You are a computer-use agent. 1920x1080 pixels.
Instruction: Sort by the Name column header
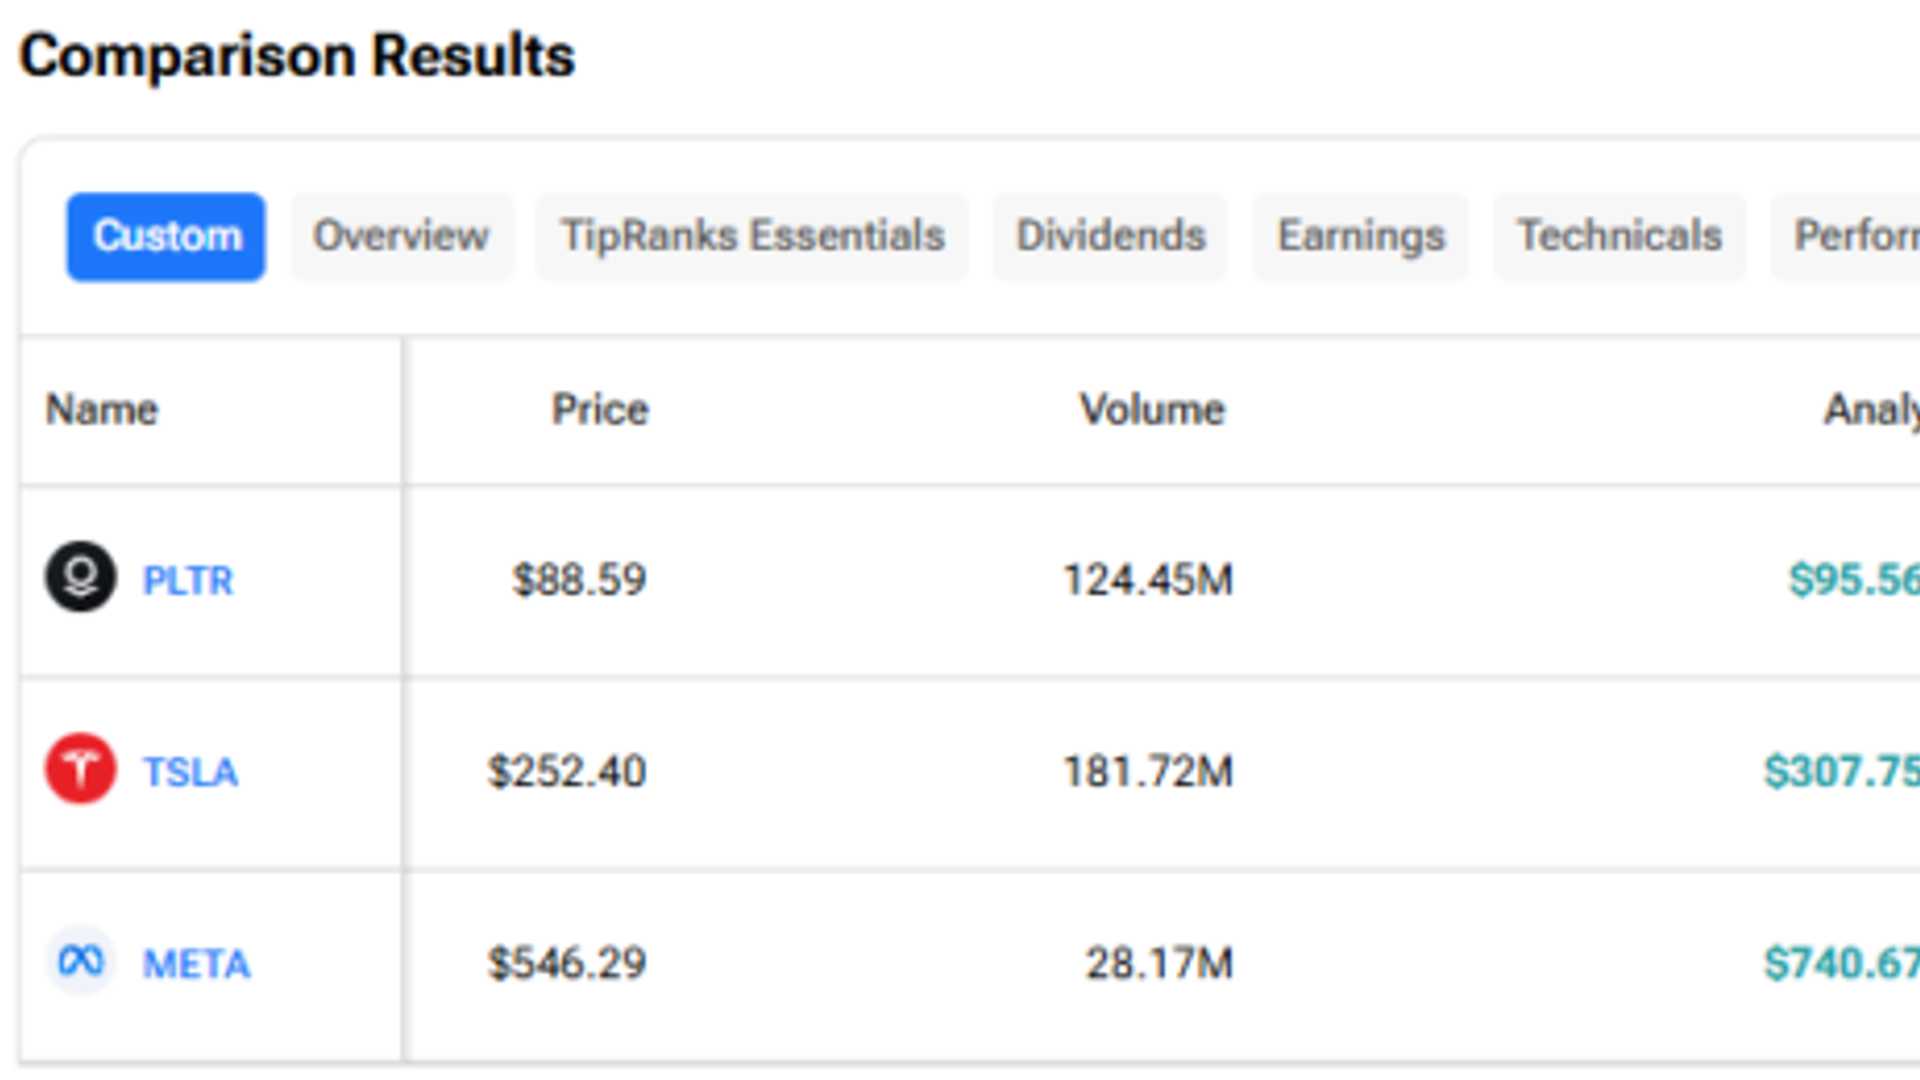tap(101, 408)
